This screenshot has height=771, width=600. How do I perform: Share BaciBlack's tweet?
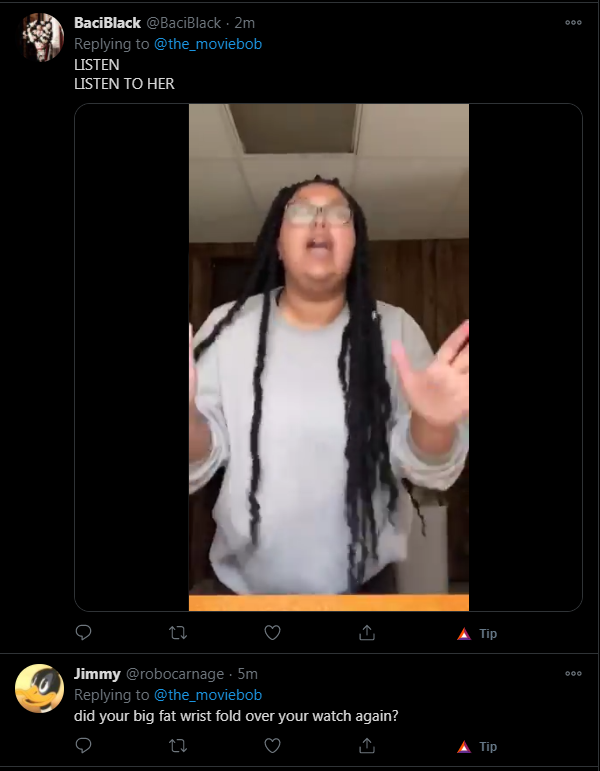point(367,632)
